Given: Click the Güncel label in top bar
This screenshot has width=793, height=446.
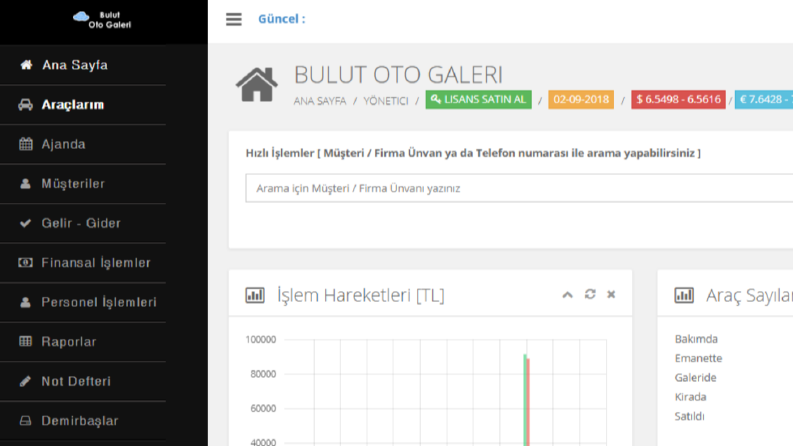Looking at the screenshot, I should 282,19.
